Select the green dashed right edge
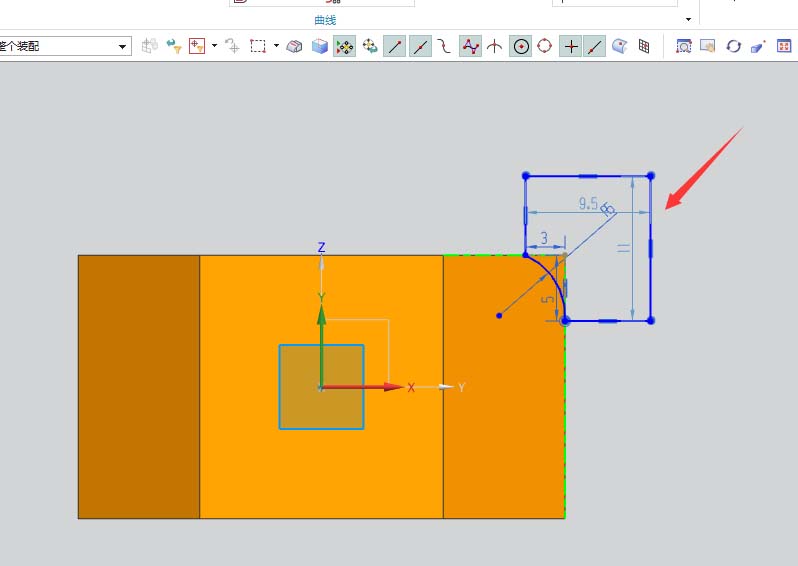This screenshot has width=798, height=566. [565, 417]
